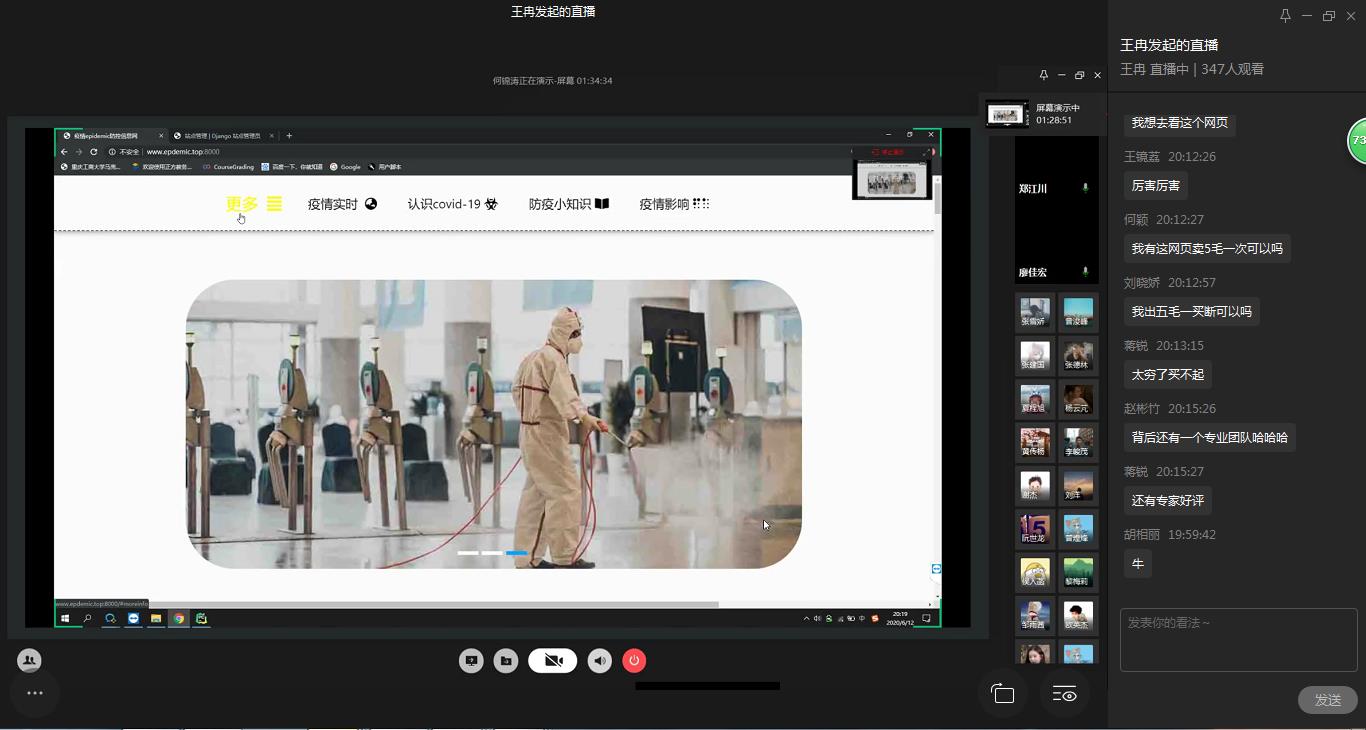The height and width of the screenshot is (730, 1366).
Task: Open the 防疫小知识 navigation item
Action: [x=568, y=204]
